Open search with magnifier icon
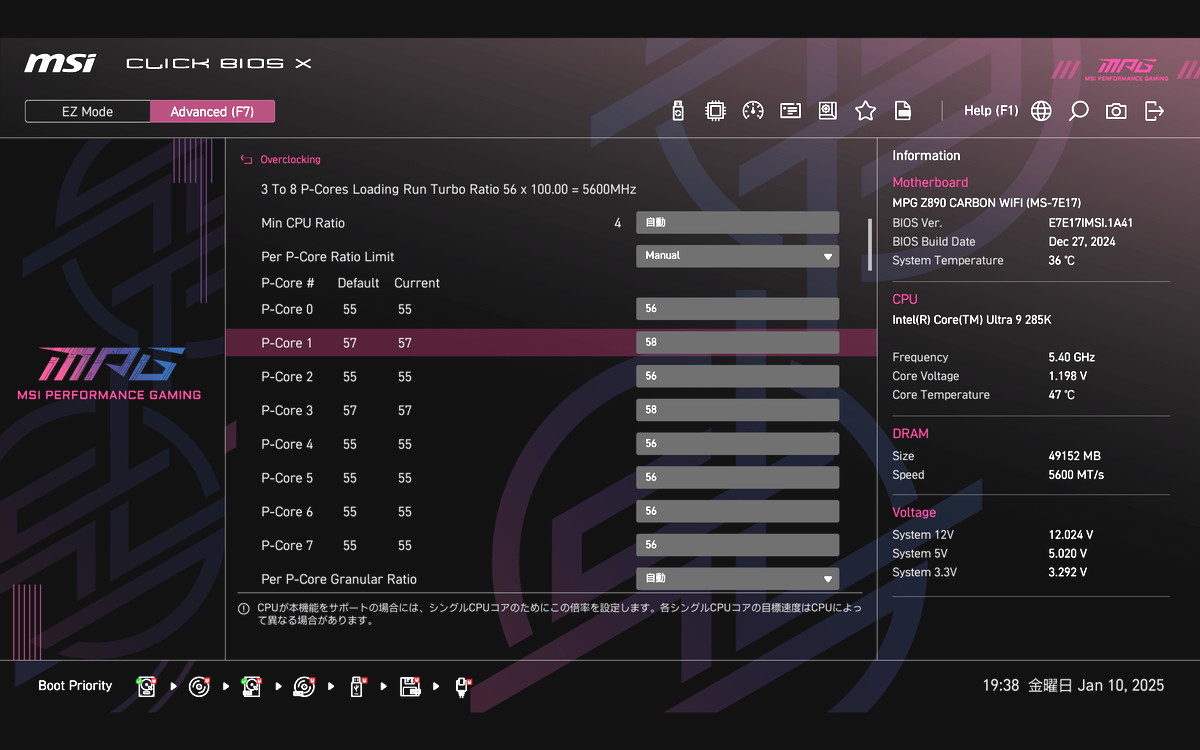1200x750 pixels. point(1078,111)
